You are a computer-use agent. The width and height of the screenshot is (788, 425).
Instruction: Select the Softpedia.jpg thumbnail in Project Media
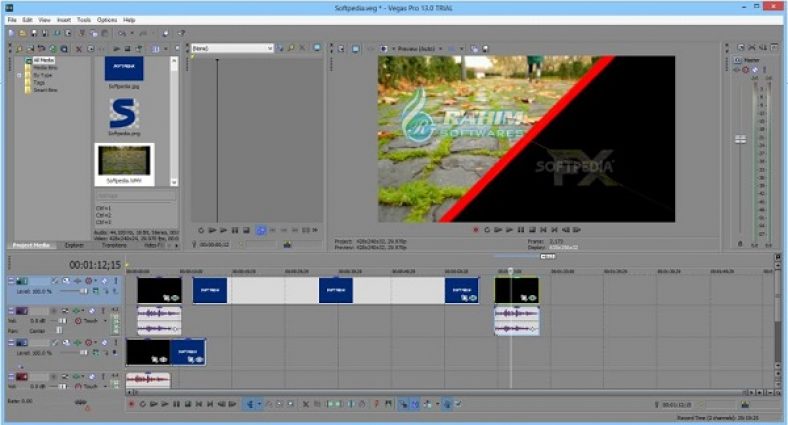[x=124, y=69]
